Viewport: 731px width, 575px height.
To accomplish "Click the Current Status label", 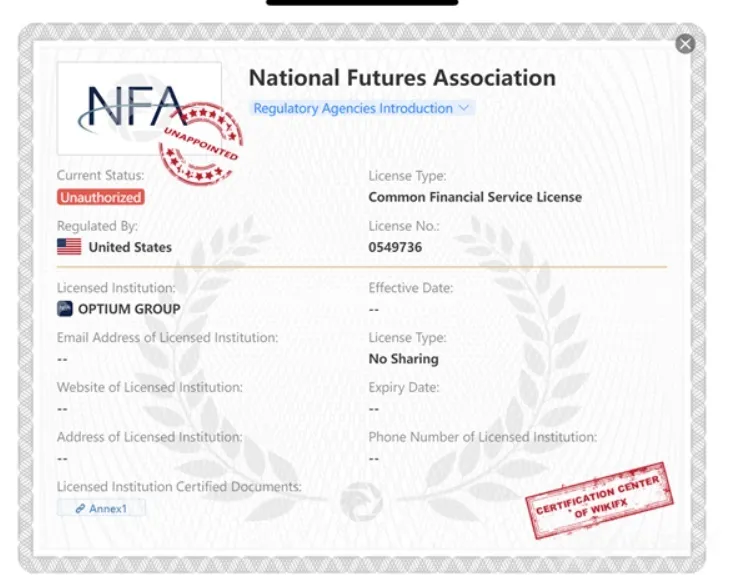I will [100, 175].
